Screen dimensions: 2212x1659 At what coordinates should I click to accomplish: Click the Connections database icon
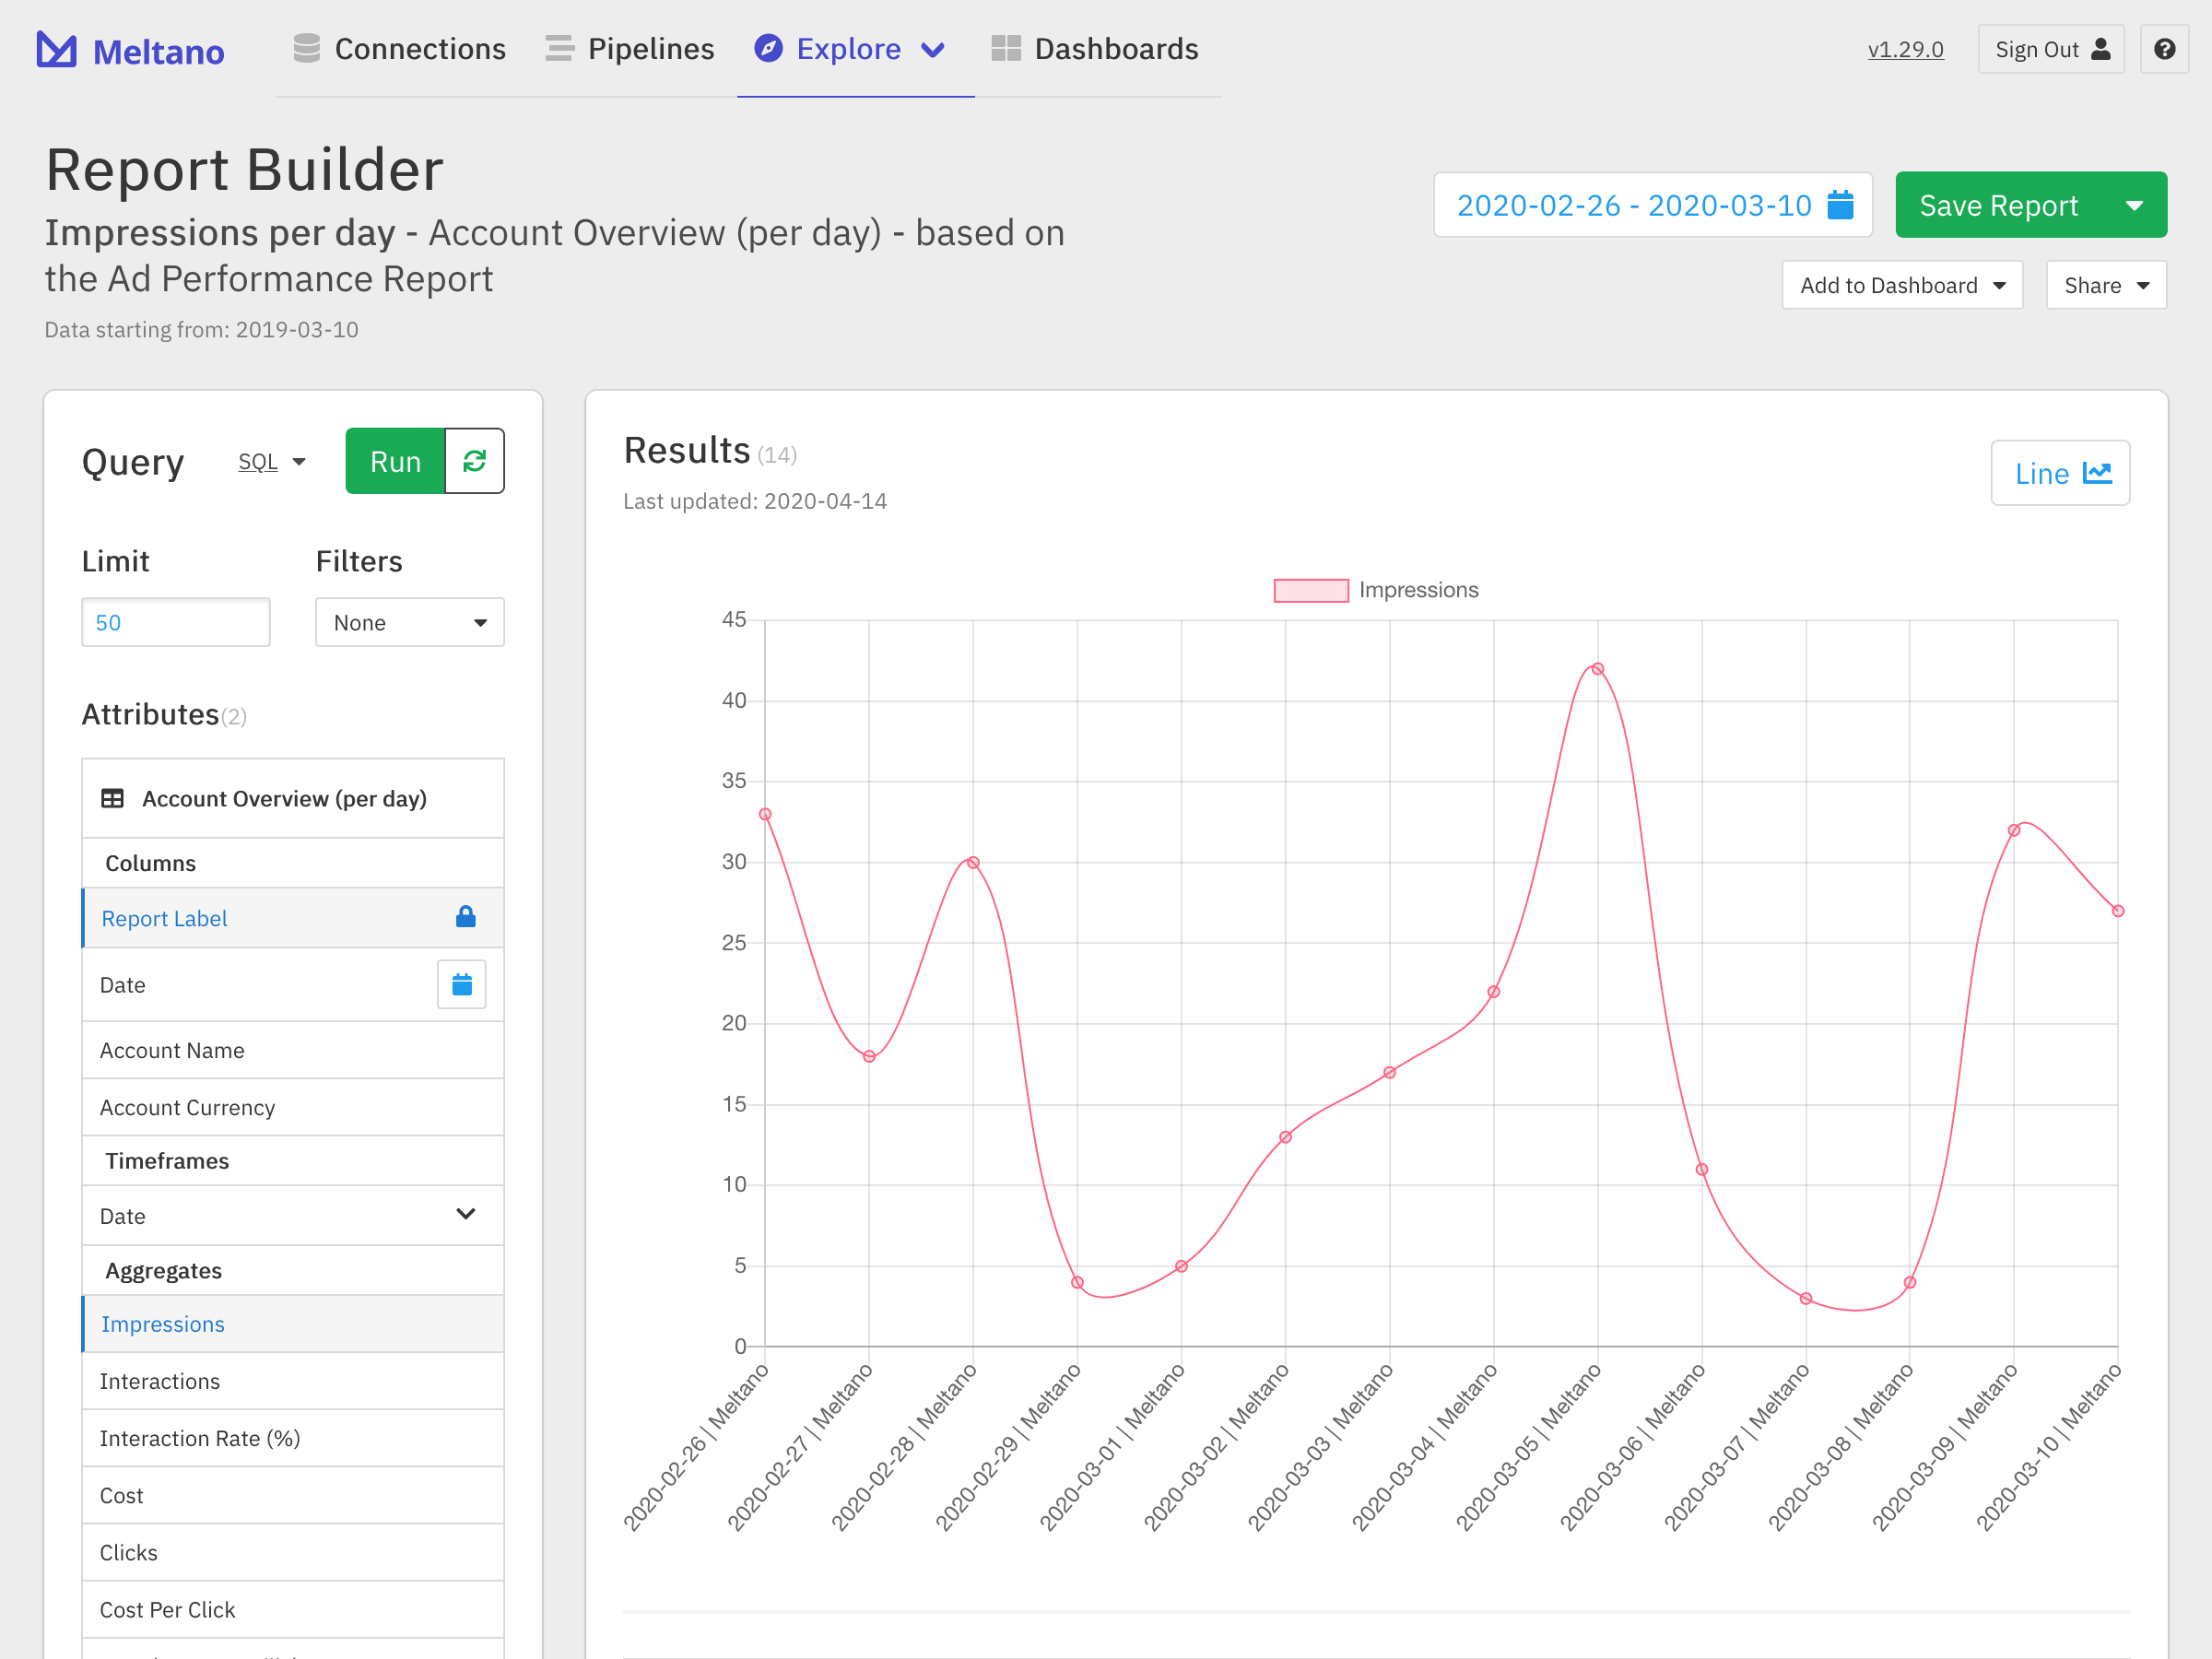306,46
